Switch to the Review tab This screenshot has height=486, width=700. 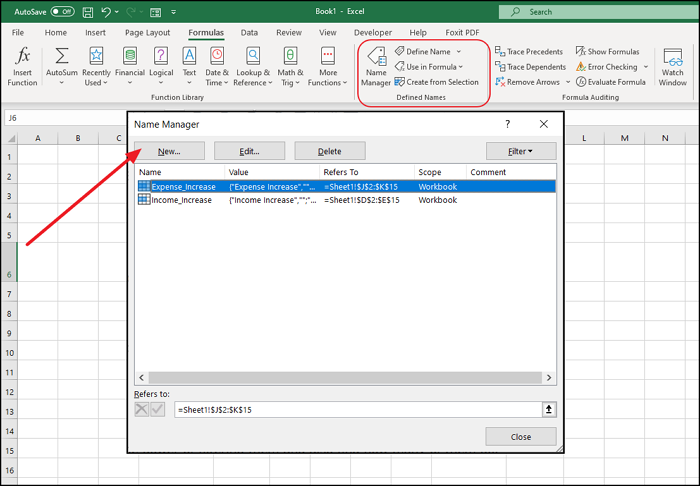(289, 33)
